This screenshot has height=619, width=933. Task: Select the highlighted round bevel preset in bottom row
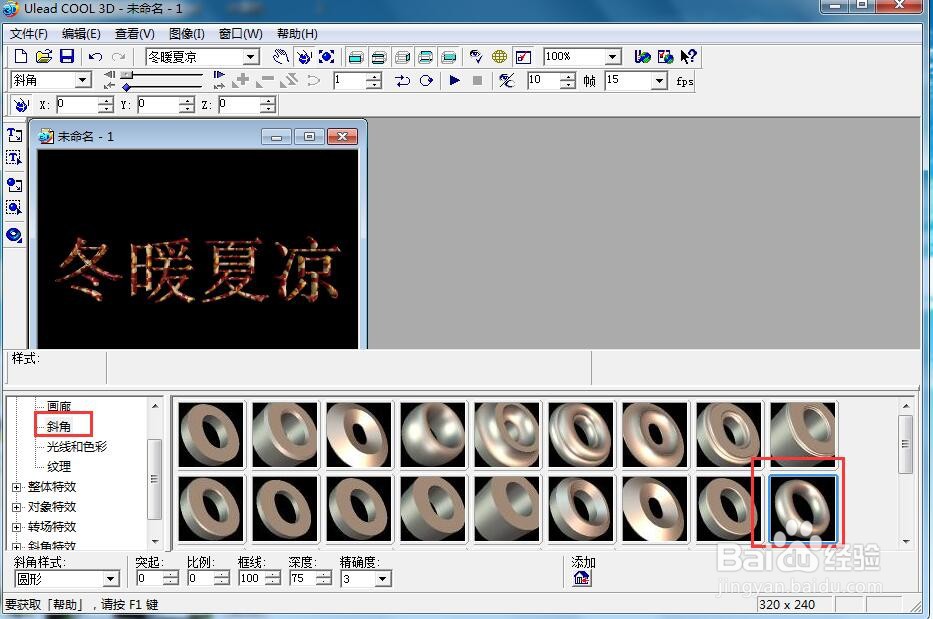tap(803, 508)
